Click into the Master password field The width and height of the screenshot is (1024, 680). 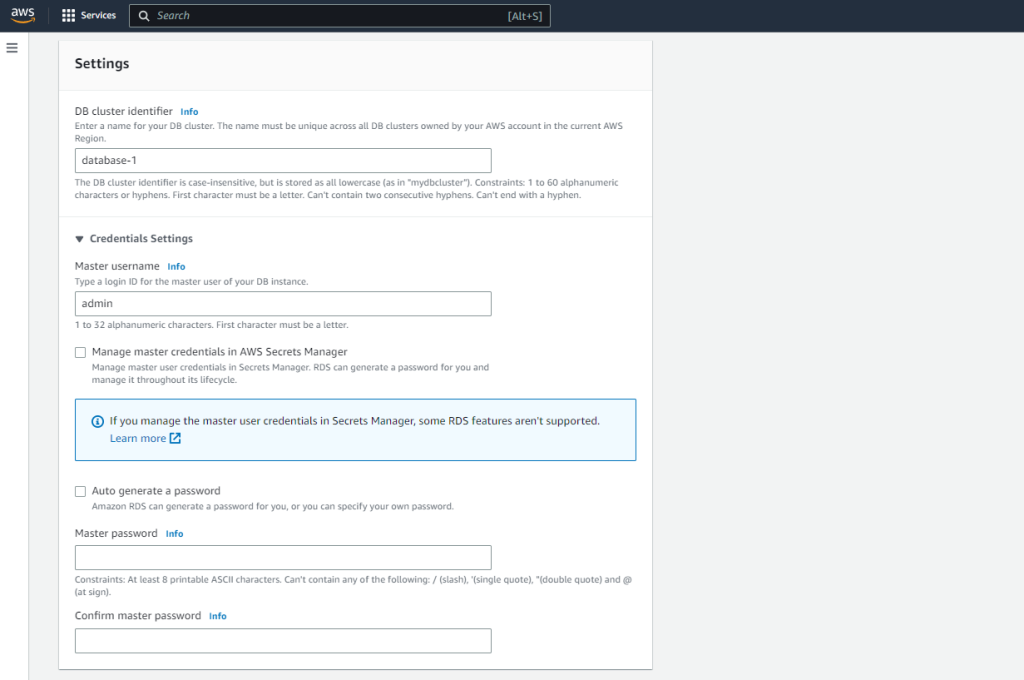pyautogui.click(x=283, y=558)
